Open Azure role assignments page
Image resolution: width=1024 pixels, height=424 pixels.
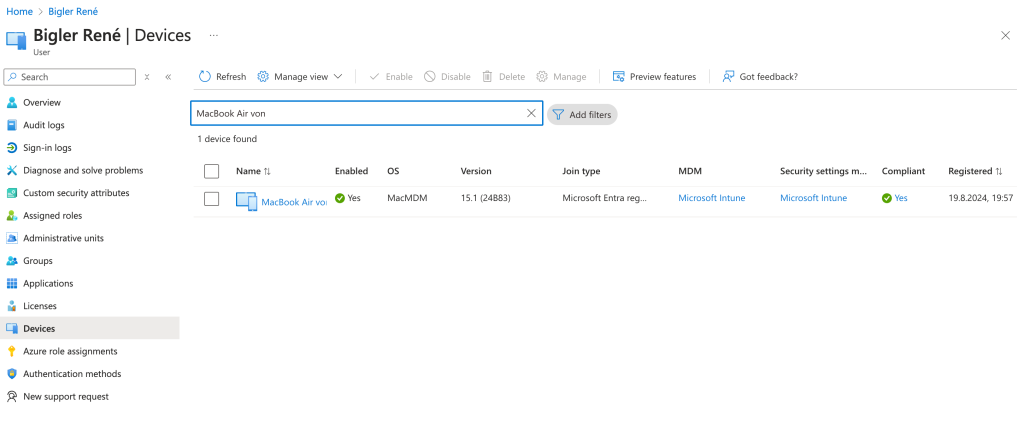point(70,351)
